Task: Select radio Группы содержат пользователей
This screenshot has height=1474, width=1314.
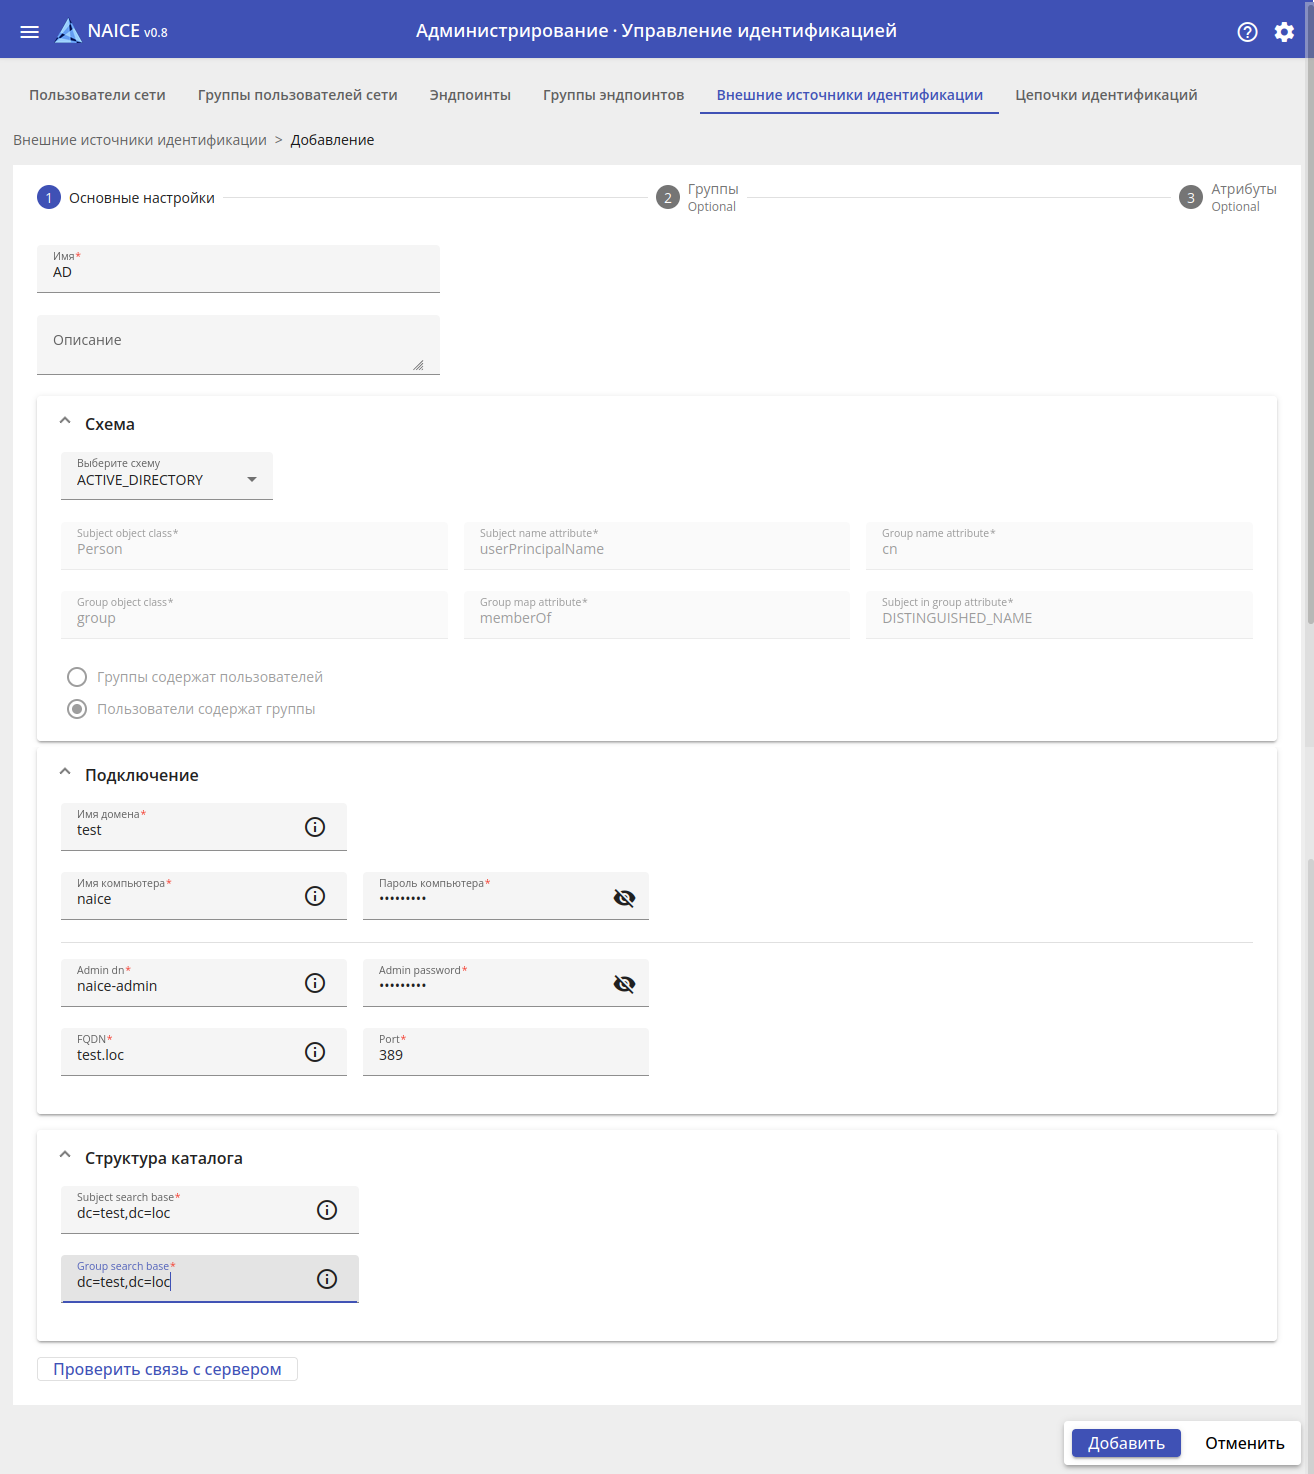Action: pyautogui.click(x=77, y=677)
